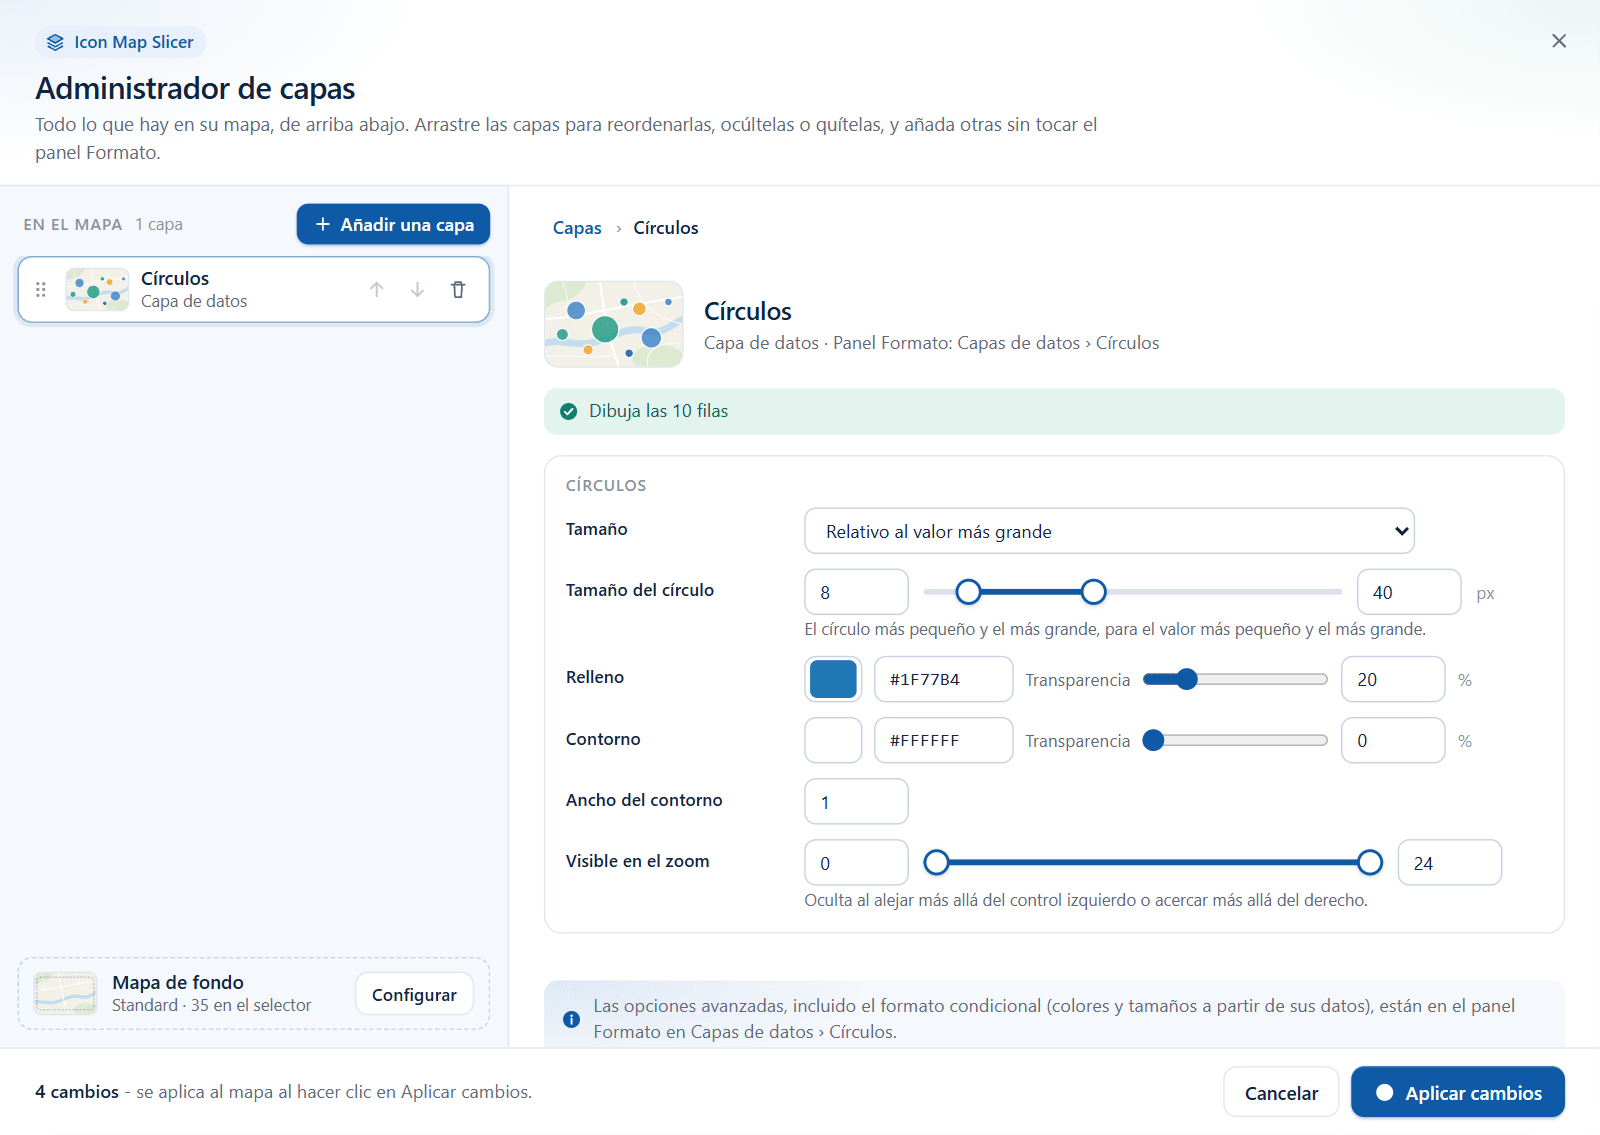Configure the Mapa de fondo
This screenshot has height=1135, width=1600.
pos(414,994)
